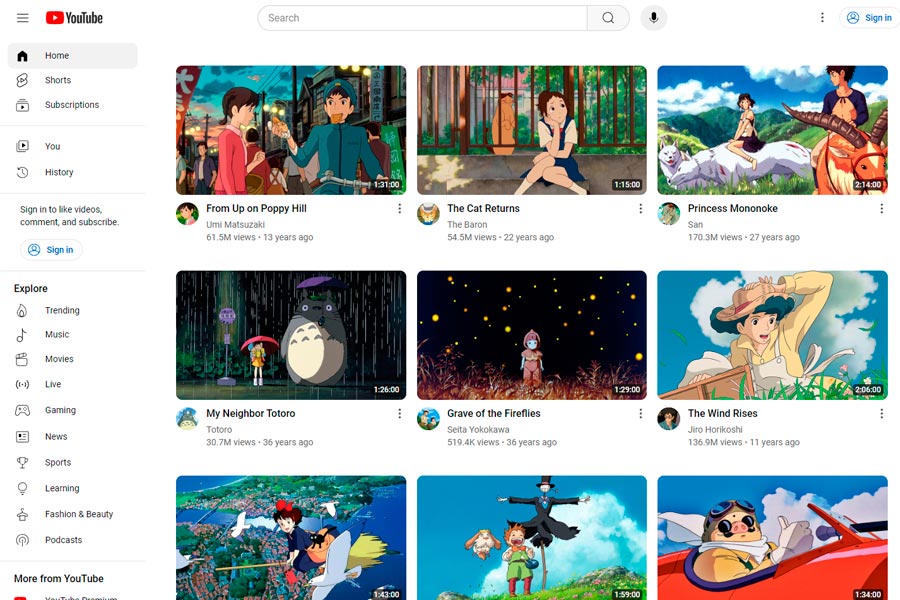Open the Fashion & Beauty hanger icon
Screen dimensions: 900x600
tap(22, 514)
